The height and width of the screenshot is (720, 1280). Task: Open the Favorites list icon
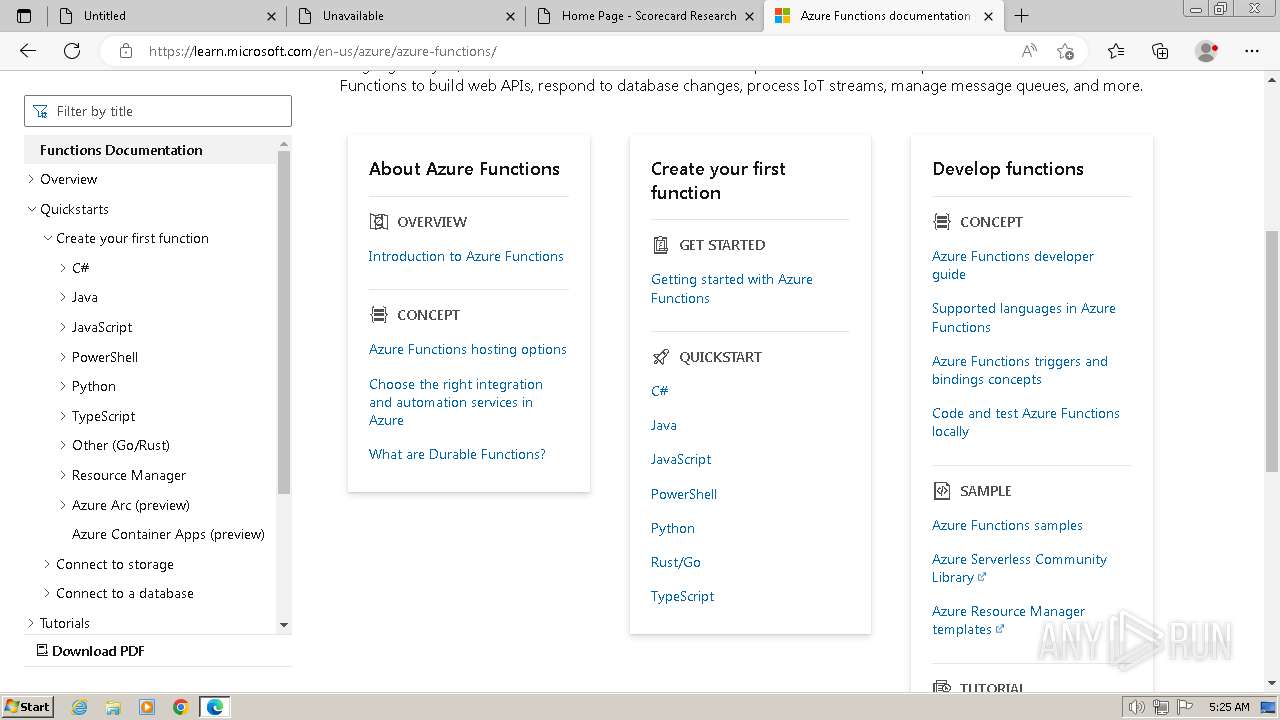[1116, 51]
